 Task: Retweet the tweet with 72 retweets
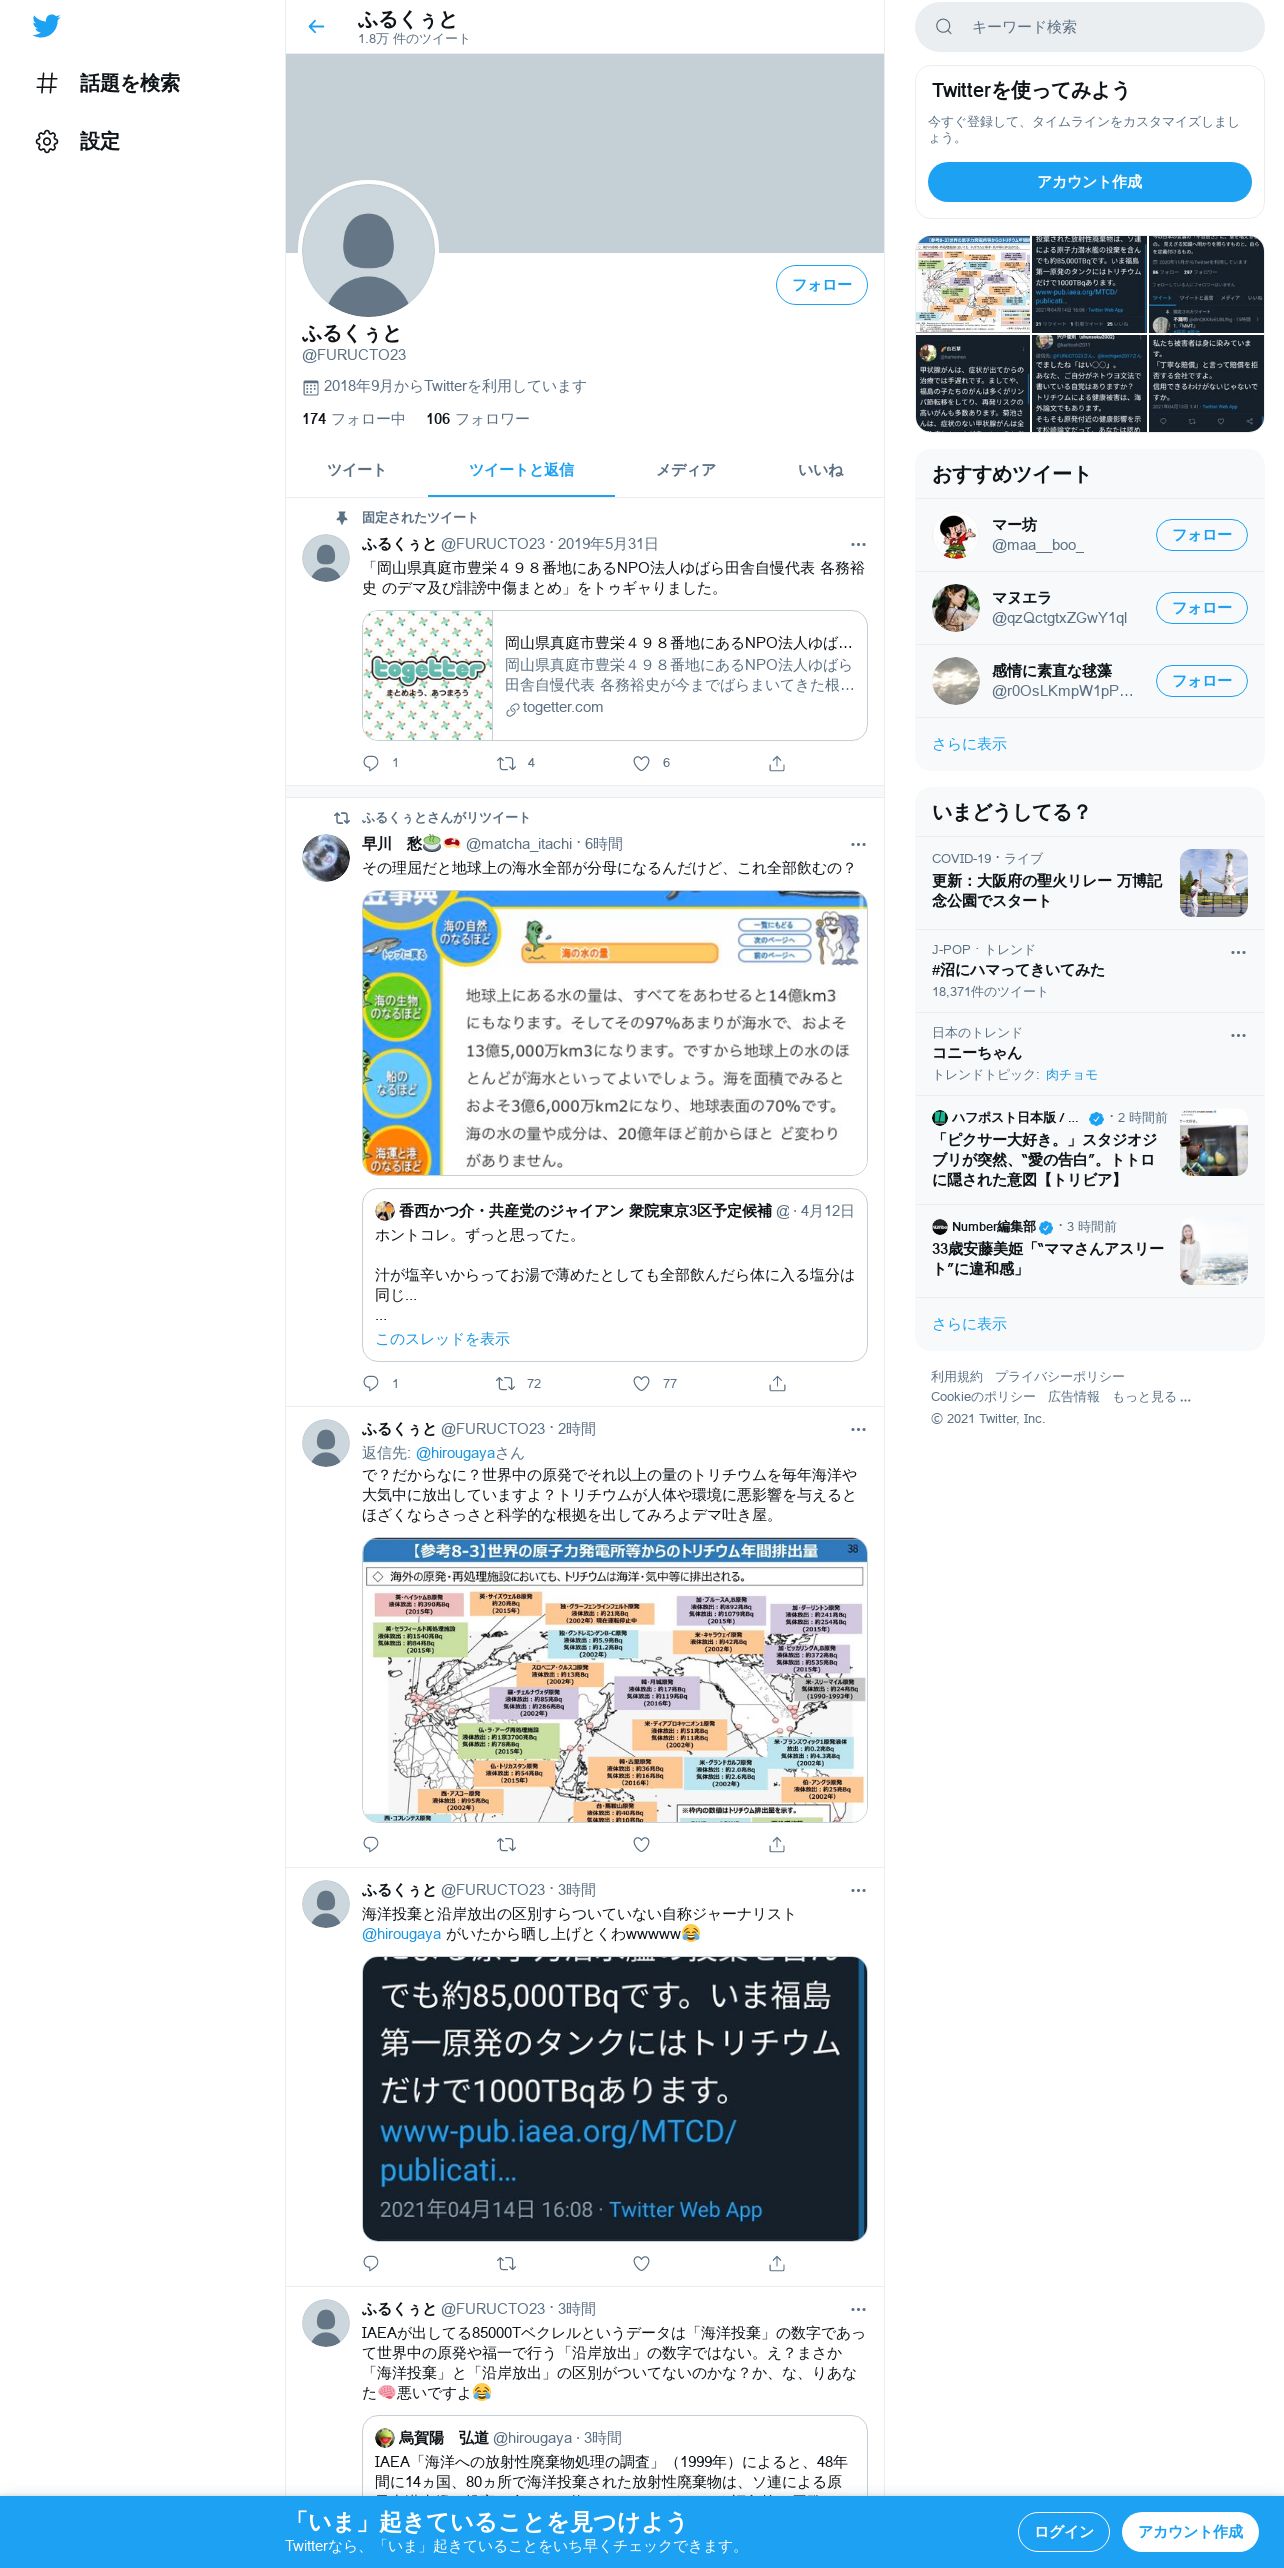(507, 1384)
